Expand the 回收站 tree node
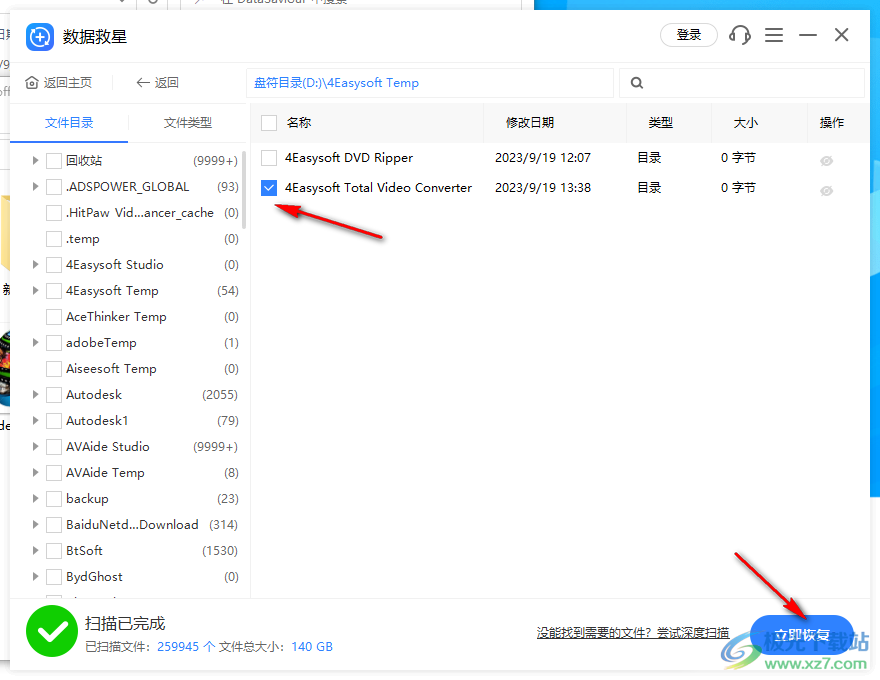The height and width of the screenshot is (680, 880). [36, 160]
